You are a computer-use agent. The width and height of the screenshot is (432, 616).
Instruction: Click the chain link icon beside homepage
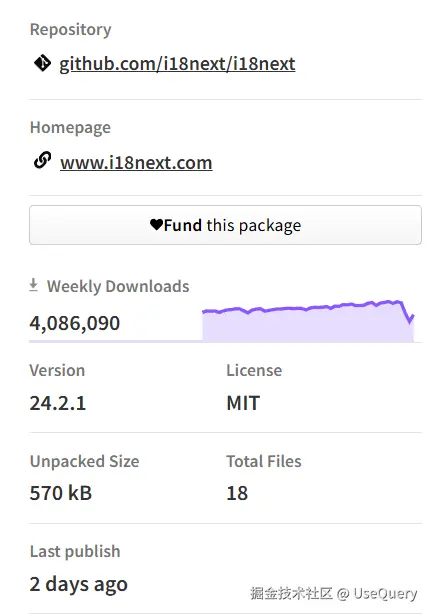pos(42,160)
